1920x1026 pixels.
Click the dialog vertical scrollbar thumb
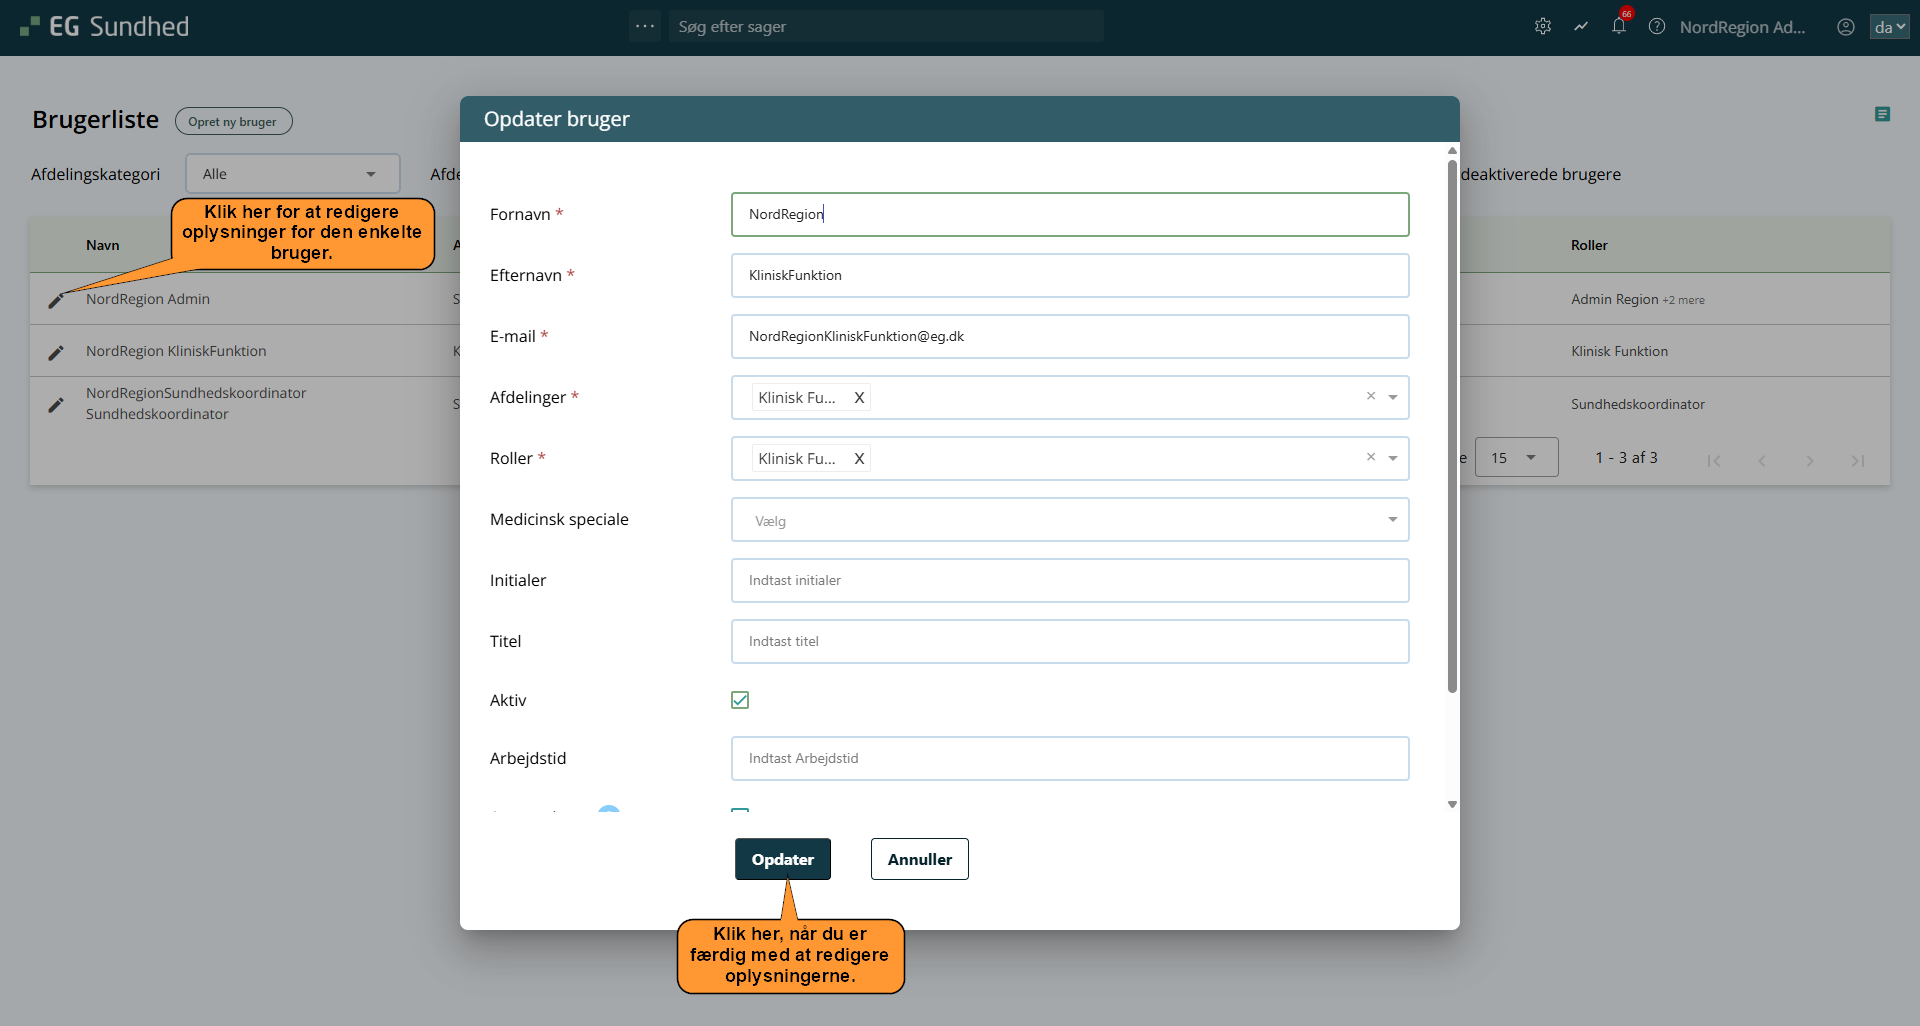pos(1452,426)
